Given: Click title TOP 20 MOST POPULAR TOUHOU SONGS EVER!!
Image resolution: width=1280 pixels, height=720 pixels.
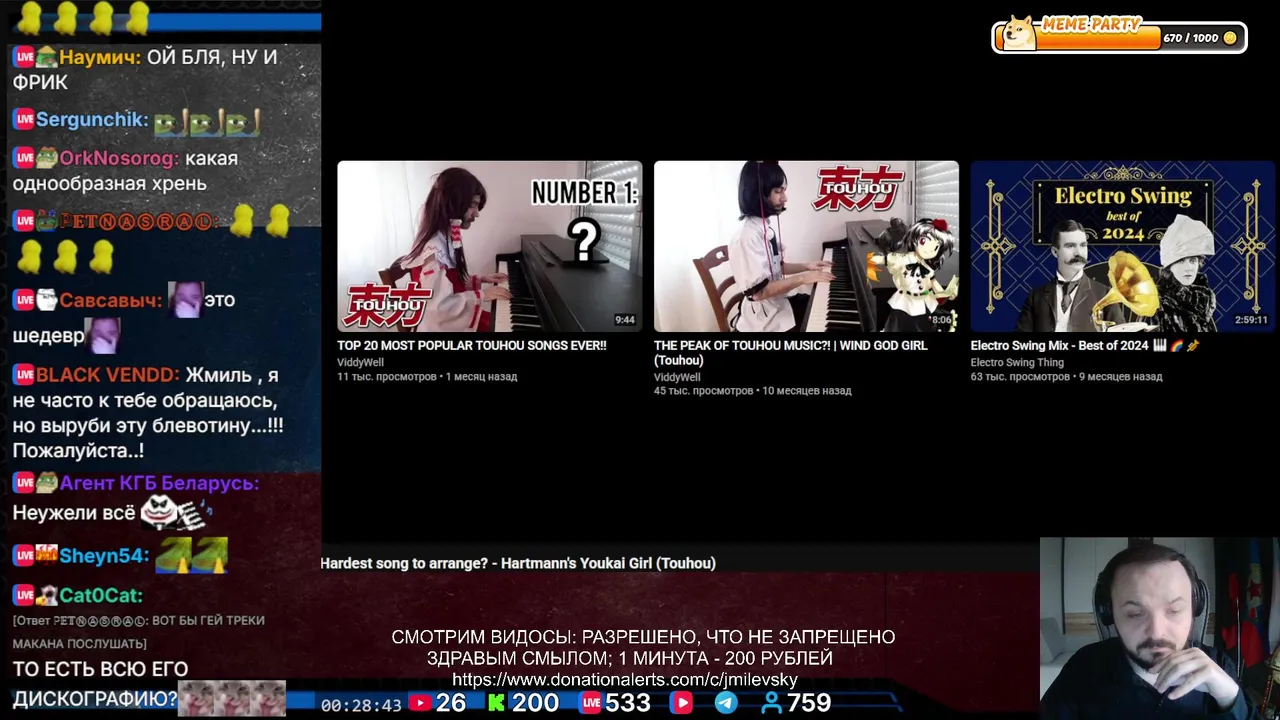Looking at the screenshot, I should point(472,345).
